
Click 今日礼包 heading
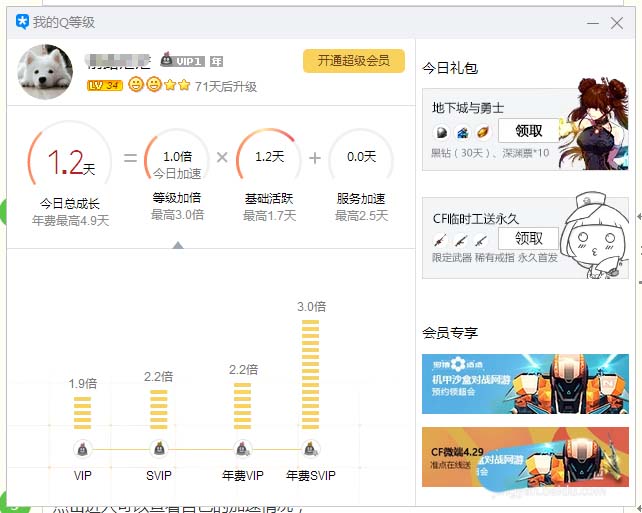click(450, 68)
